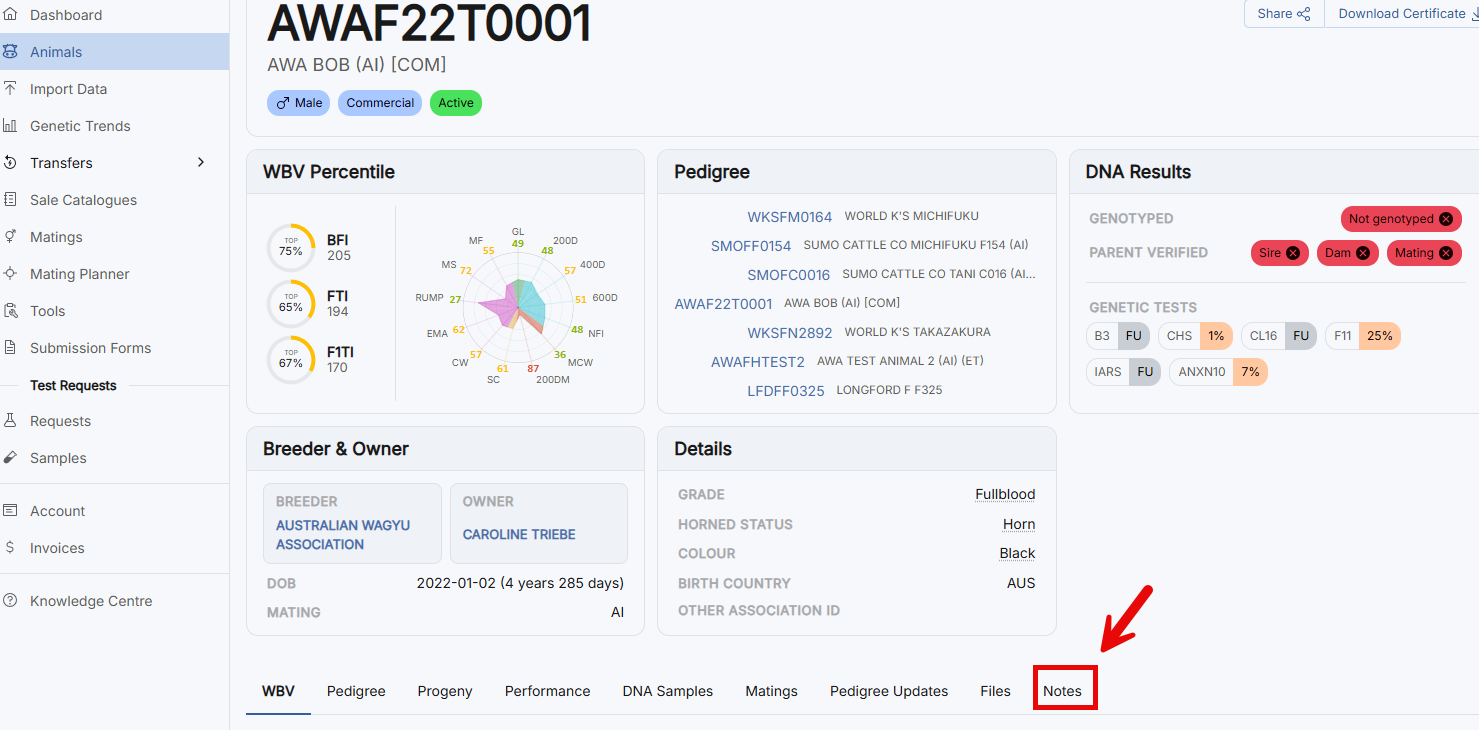Click the Invoices dollar icon
Image resolution: width=1479 pixels, height=730 pixels.
[x=10, y=548]
